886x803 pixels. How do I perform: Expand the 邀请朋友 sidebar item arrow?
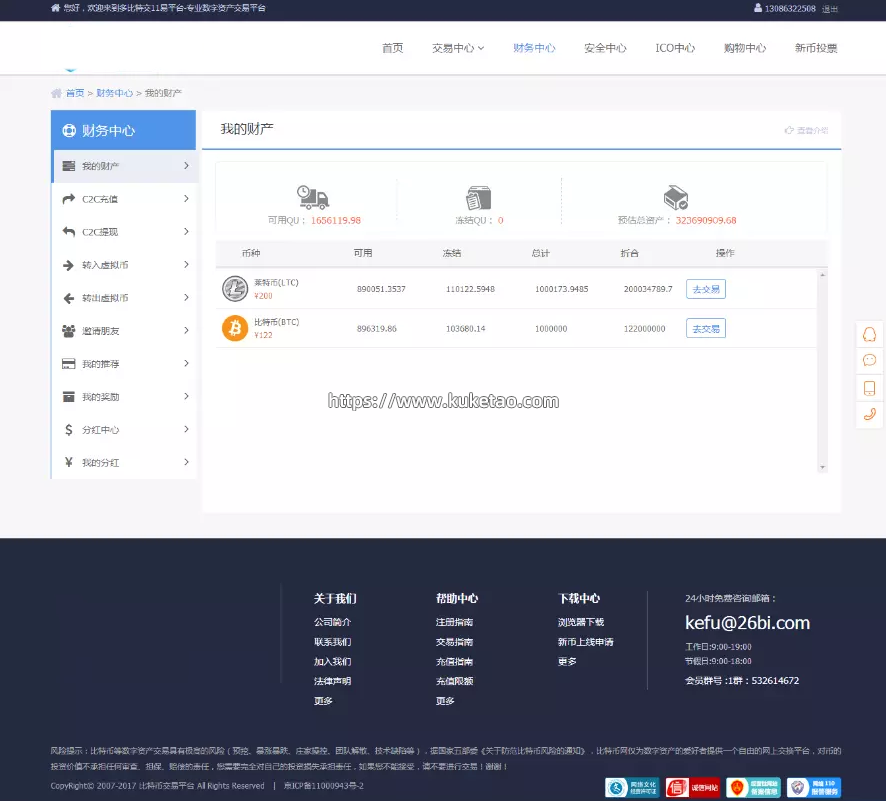[x=186, y=331]
